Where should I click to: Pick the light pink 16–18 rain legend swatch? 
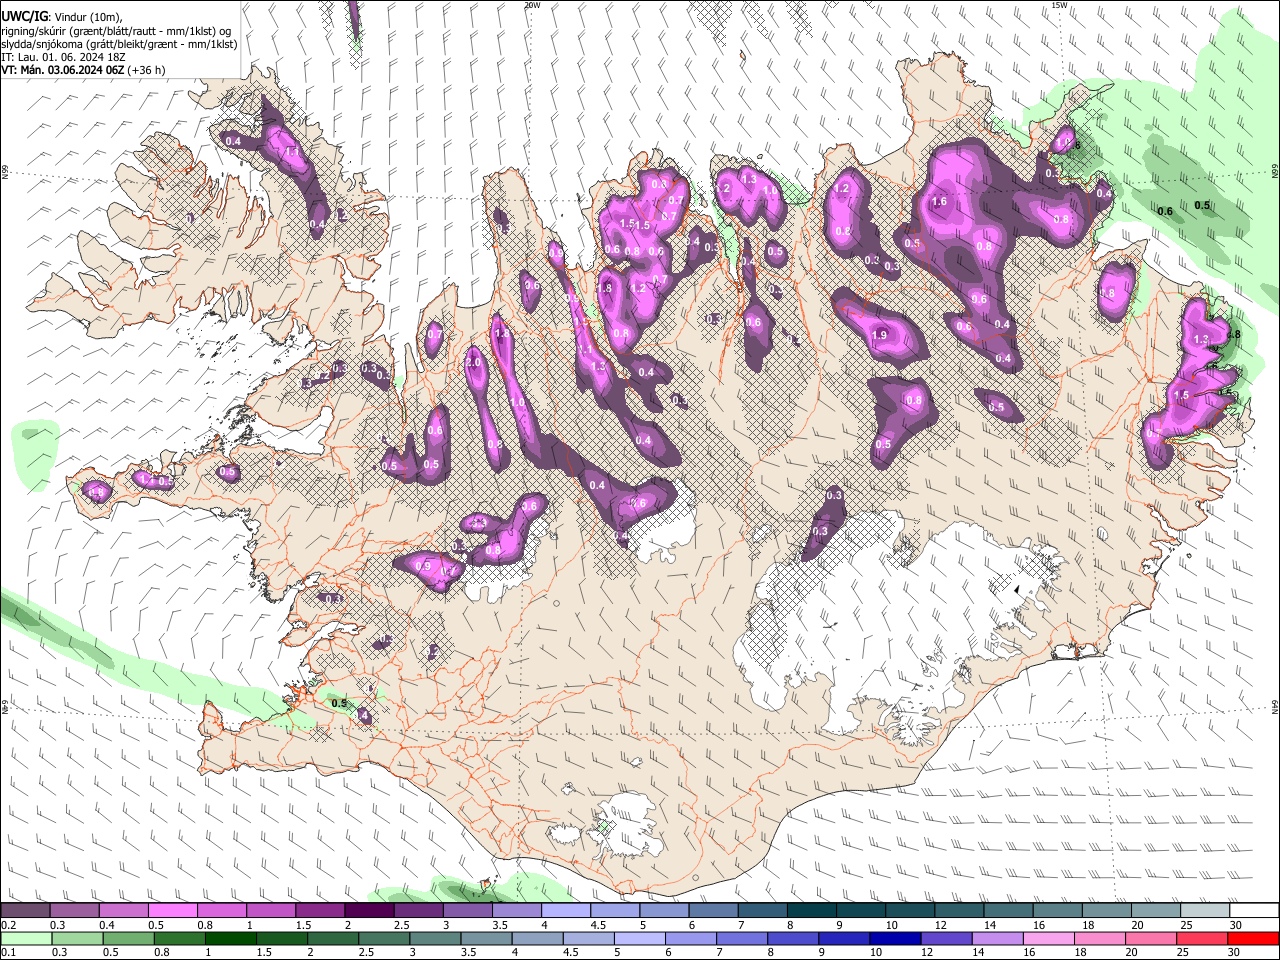[1048, 939]
